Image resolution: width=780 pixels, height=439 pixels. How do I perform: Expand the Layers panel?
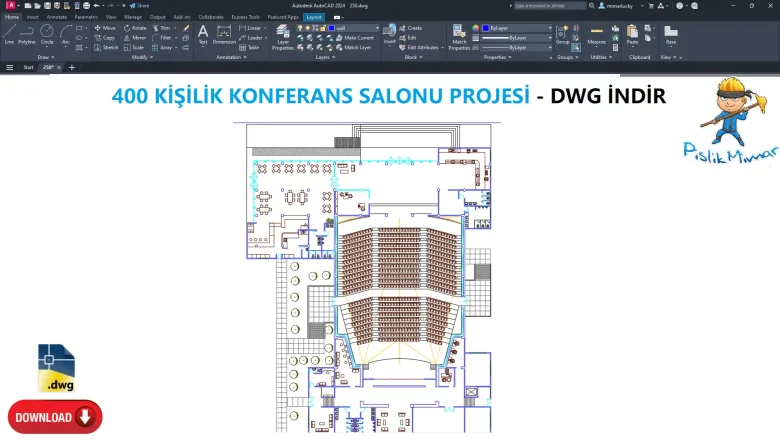click(x=325, y=57)
